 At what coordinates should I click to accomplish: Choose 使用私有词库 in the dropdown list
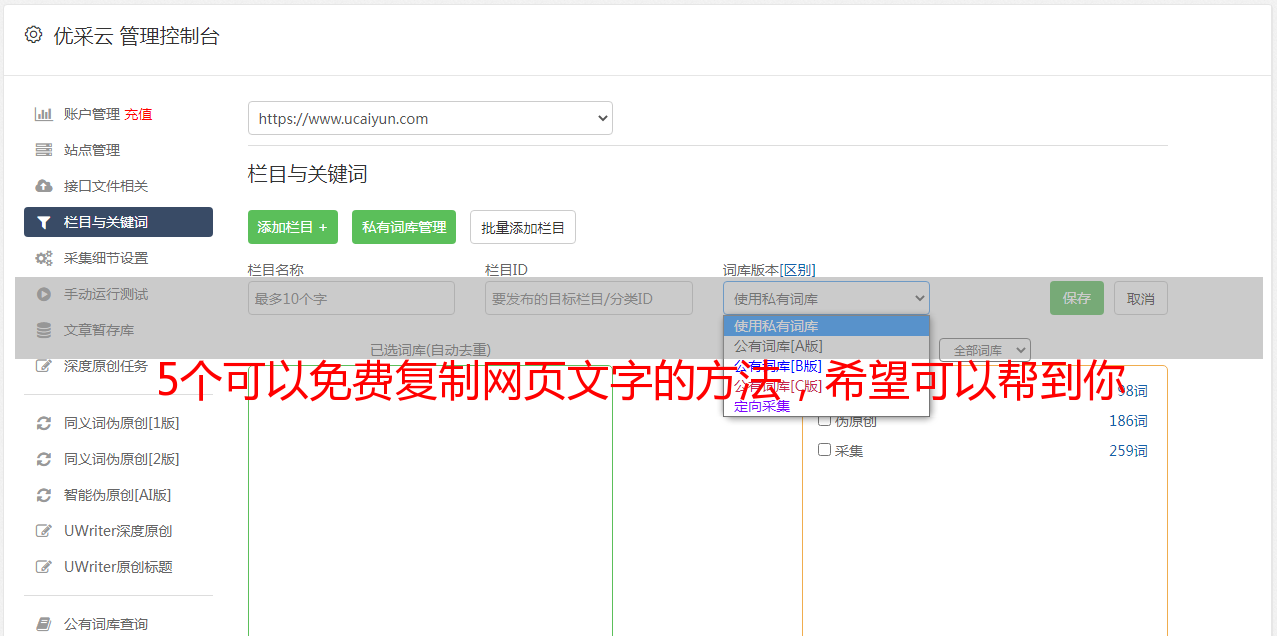(x=826, y=326)
